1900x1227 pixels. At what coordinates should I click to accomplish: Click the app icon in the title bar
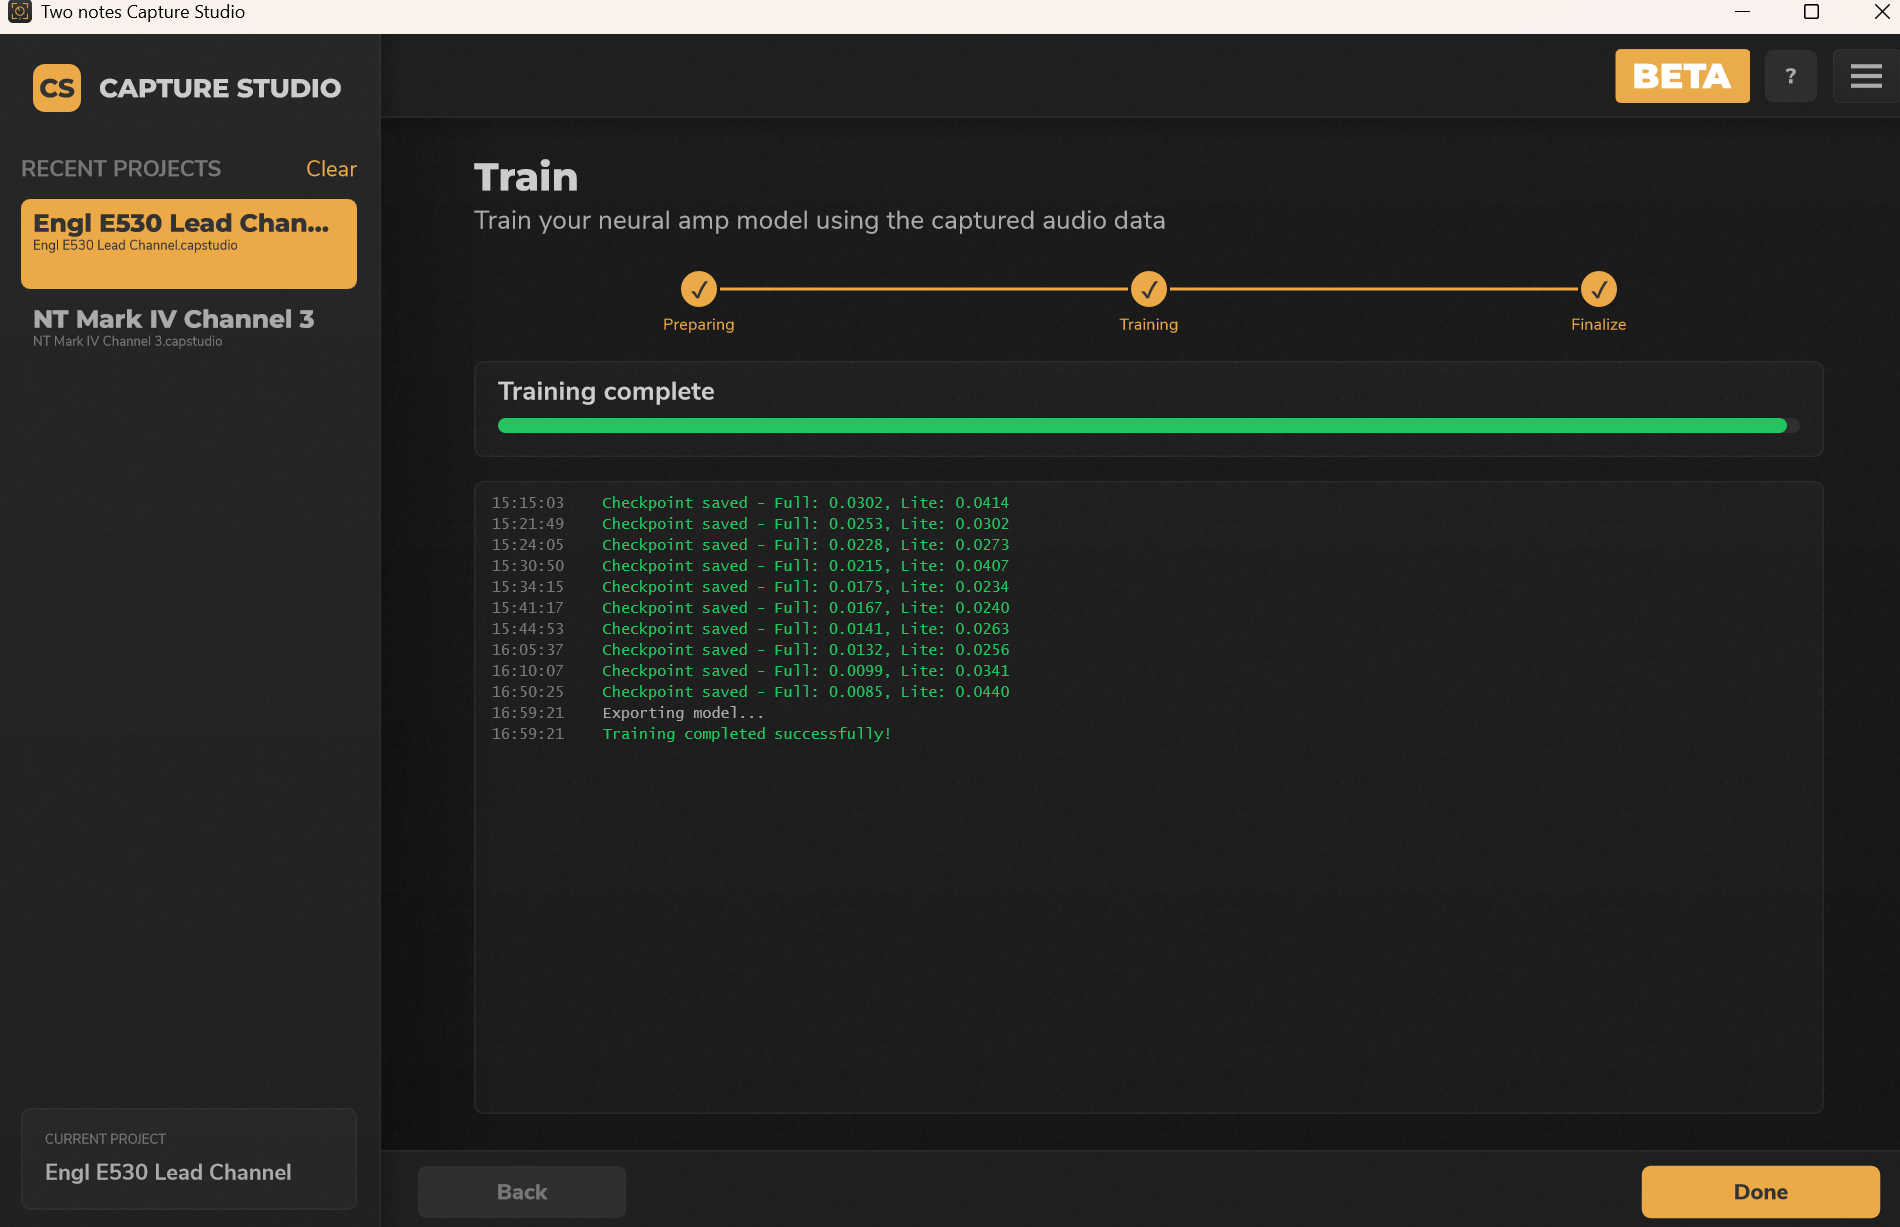pos(19,12)
